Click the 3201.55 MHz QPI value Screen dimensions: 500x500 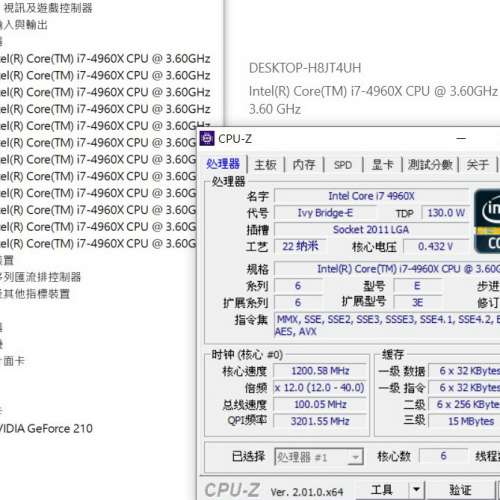point(320,421)
